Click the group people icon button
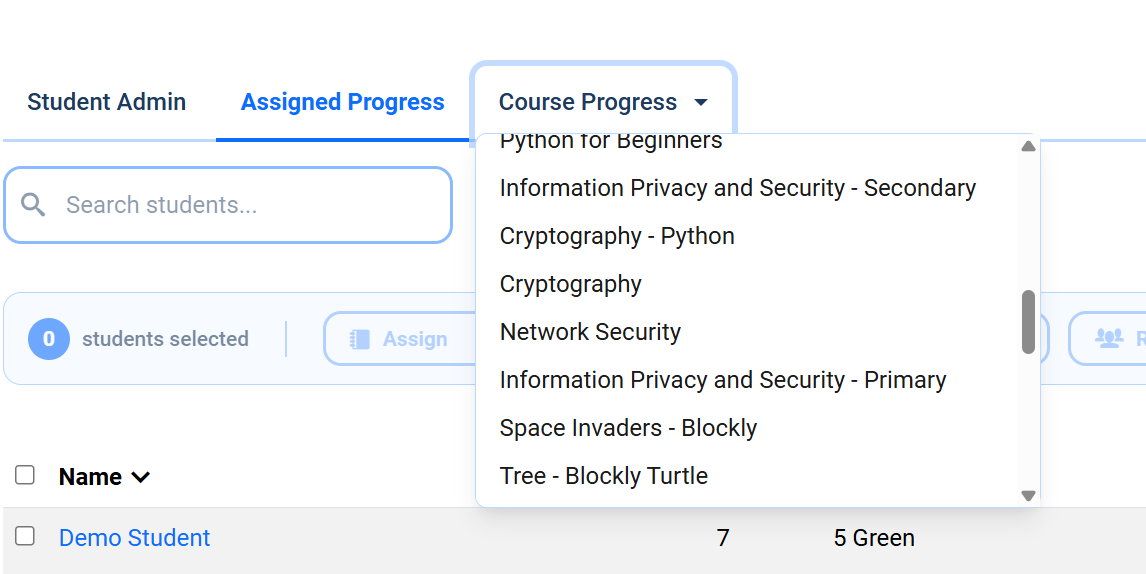 (1109, 339)
